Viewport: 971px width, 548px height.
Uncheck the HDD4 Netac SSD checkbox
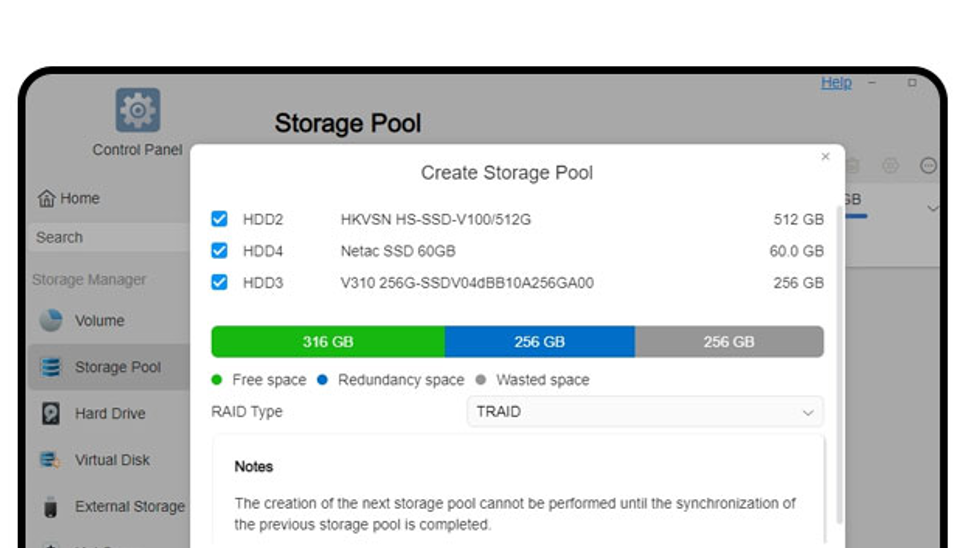pyautogui.click(x=219, y=250)
